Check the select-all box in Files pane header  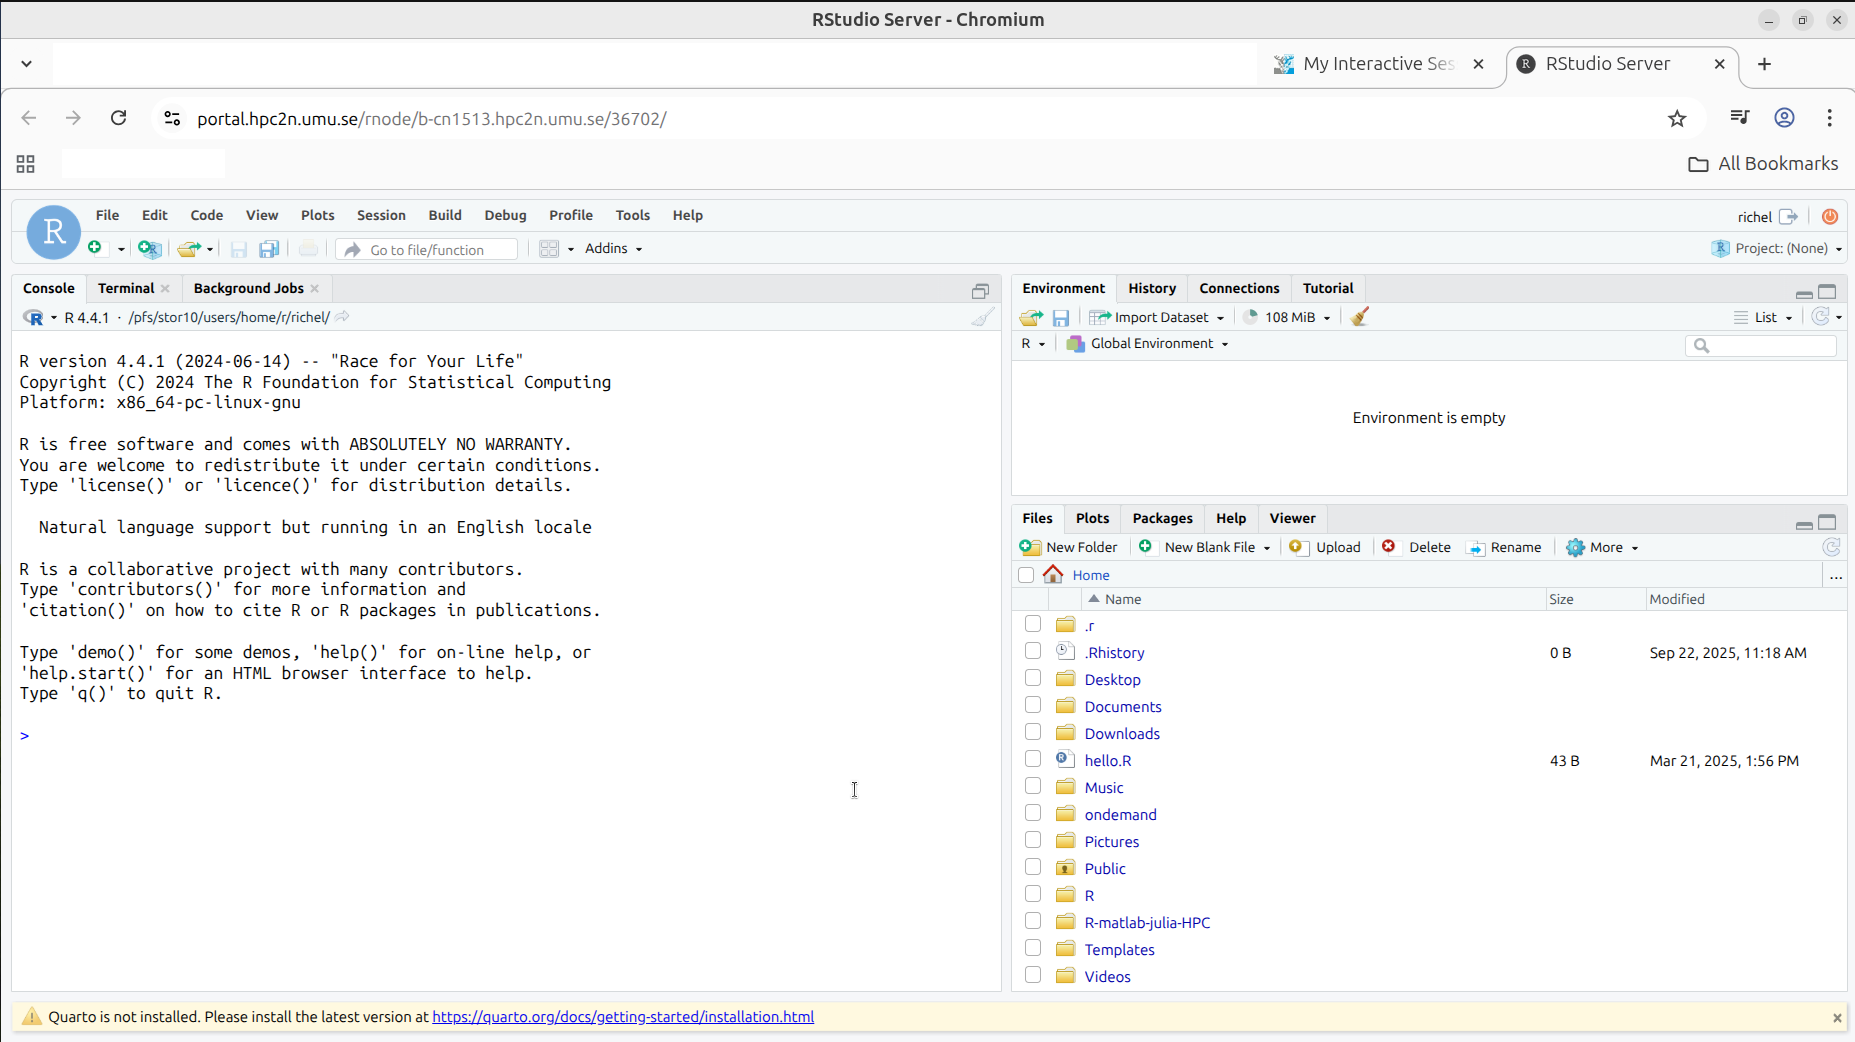pos(1027,574)
